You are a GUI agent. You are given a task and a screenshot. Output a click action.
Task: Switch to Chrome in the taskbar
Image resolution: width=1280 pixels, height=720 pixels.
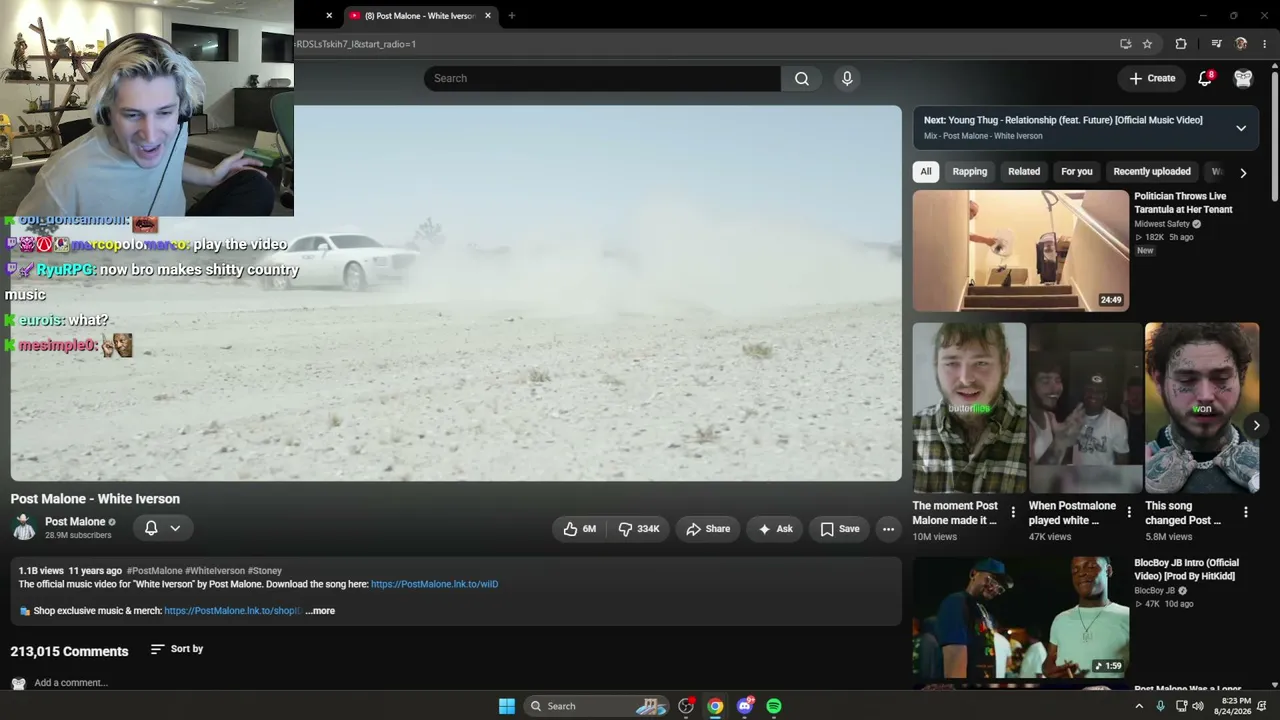pyautogui.click(x=715, y=706)
